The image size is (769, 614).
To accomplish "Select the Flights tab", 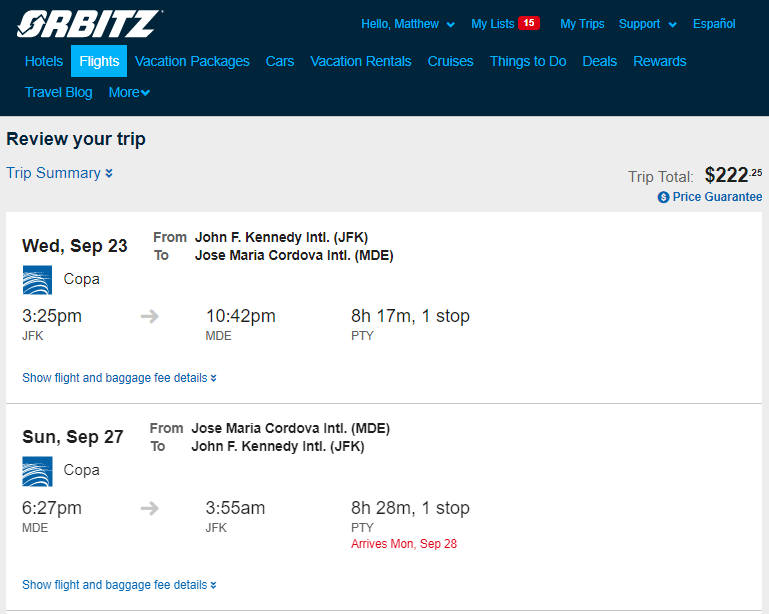I will (x=99, y=61).
